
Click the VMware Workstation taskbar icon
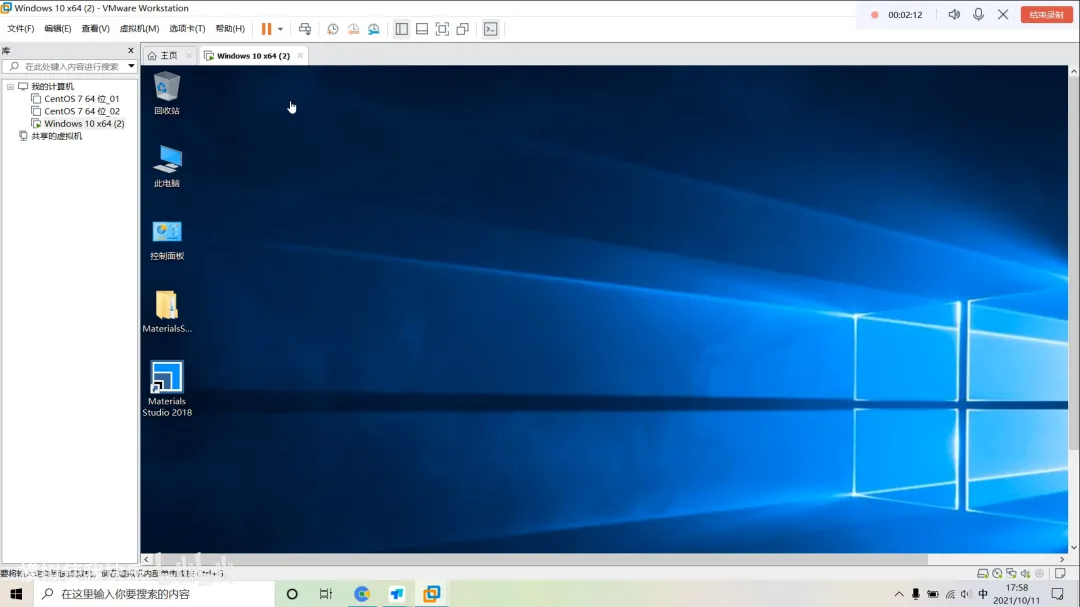[432, 594]
